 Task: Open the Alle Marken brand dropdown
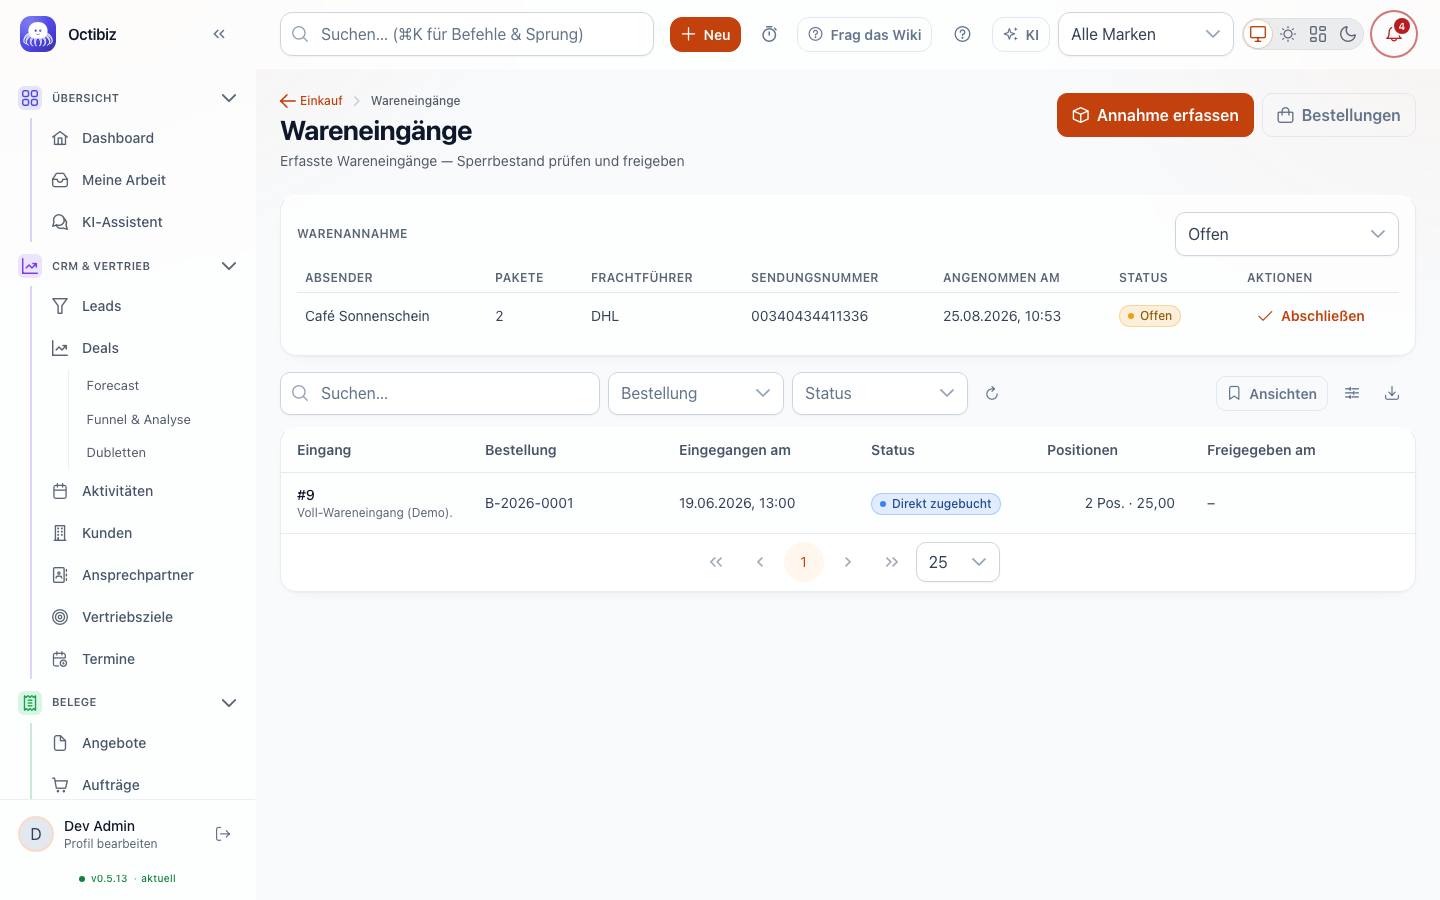pos(1145,34)
